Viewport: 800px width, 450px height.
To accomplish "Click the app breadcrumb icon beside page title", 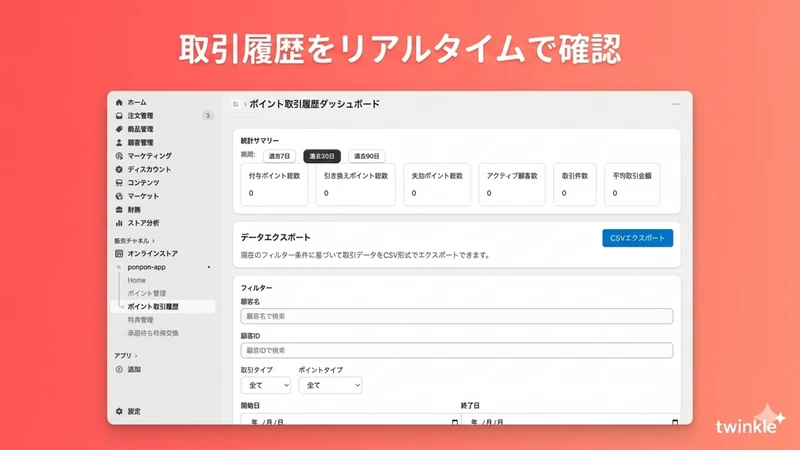I will click(236, 104).
